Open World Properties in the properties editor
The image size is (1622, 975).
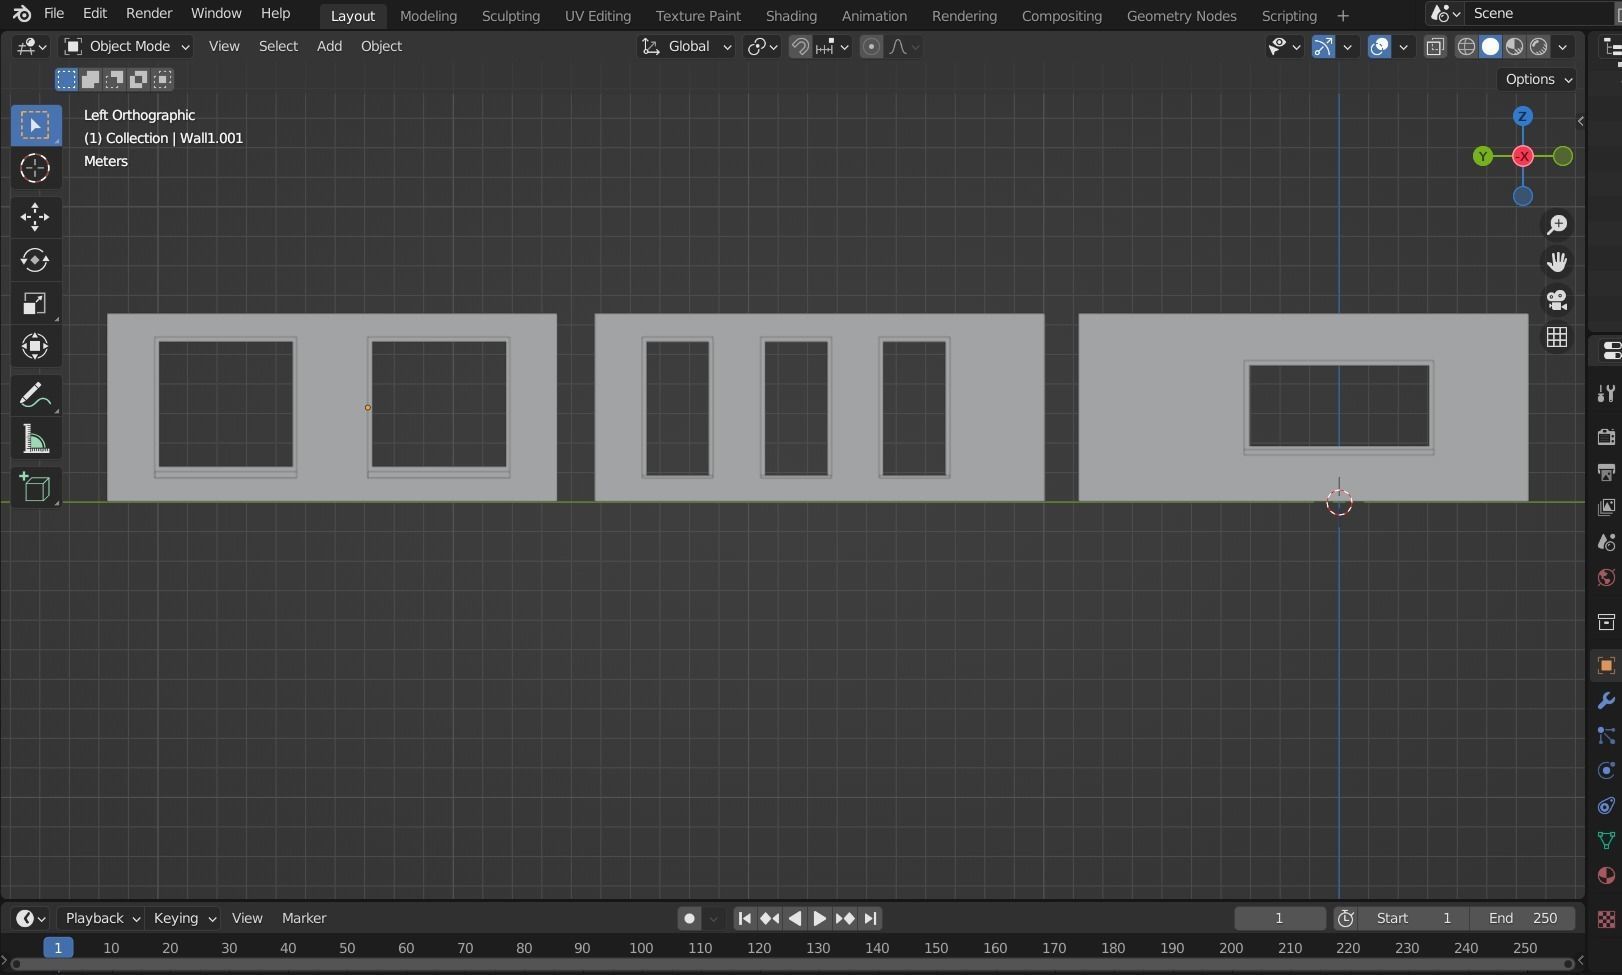coord(1605,577)
